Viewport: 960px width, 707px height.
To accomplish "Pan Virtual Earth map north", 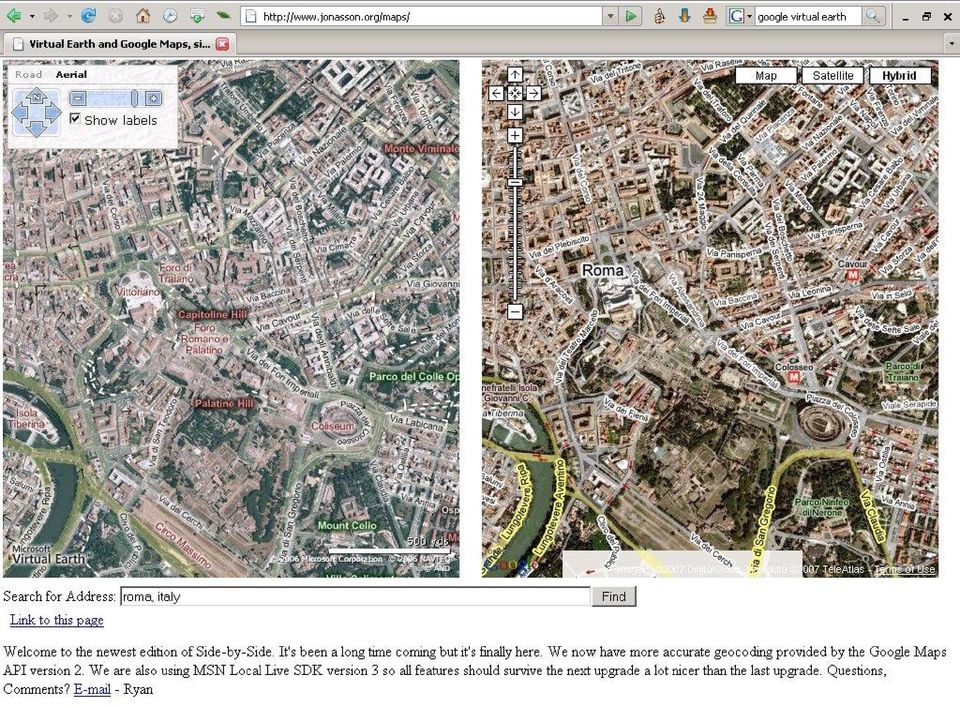I will pyautogui.click(x=36, y=96).
